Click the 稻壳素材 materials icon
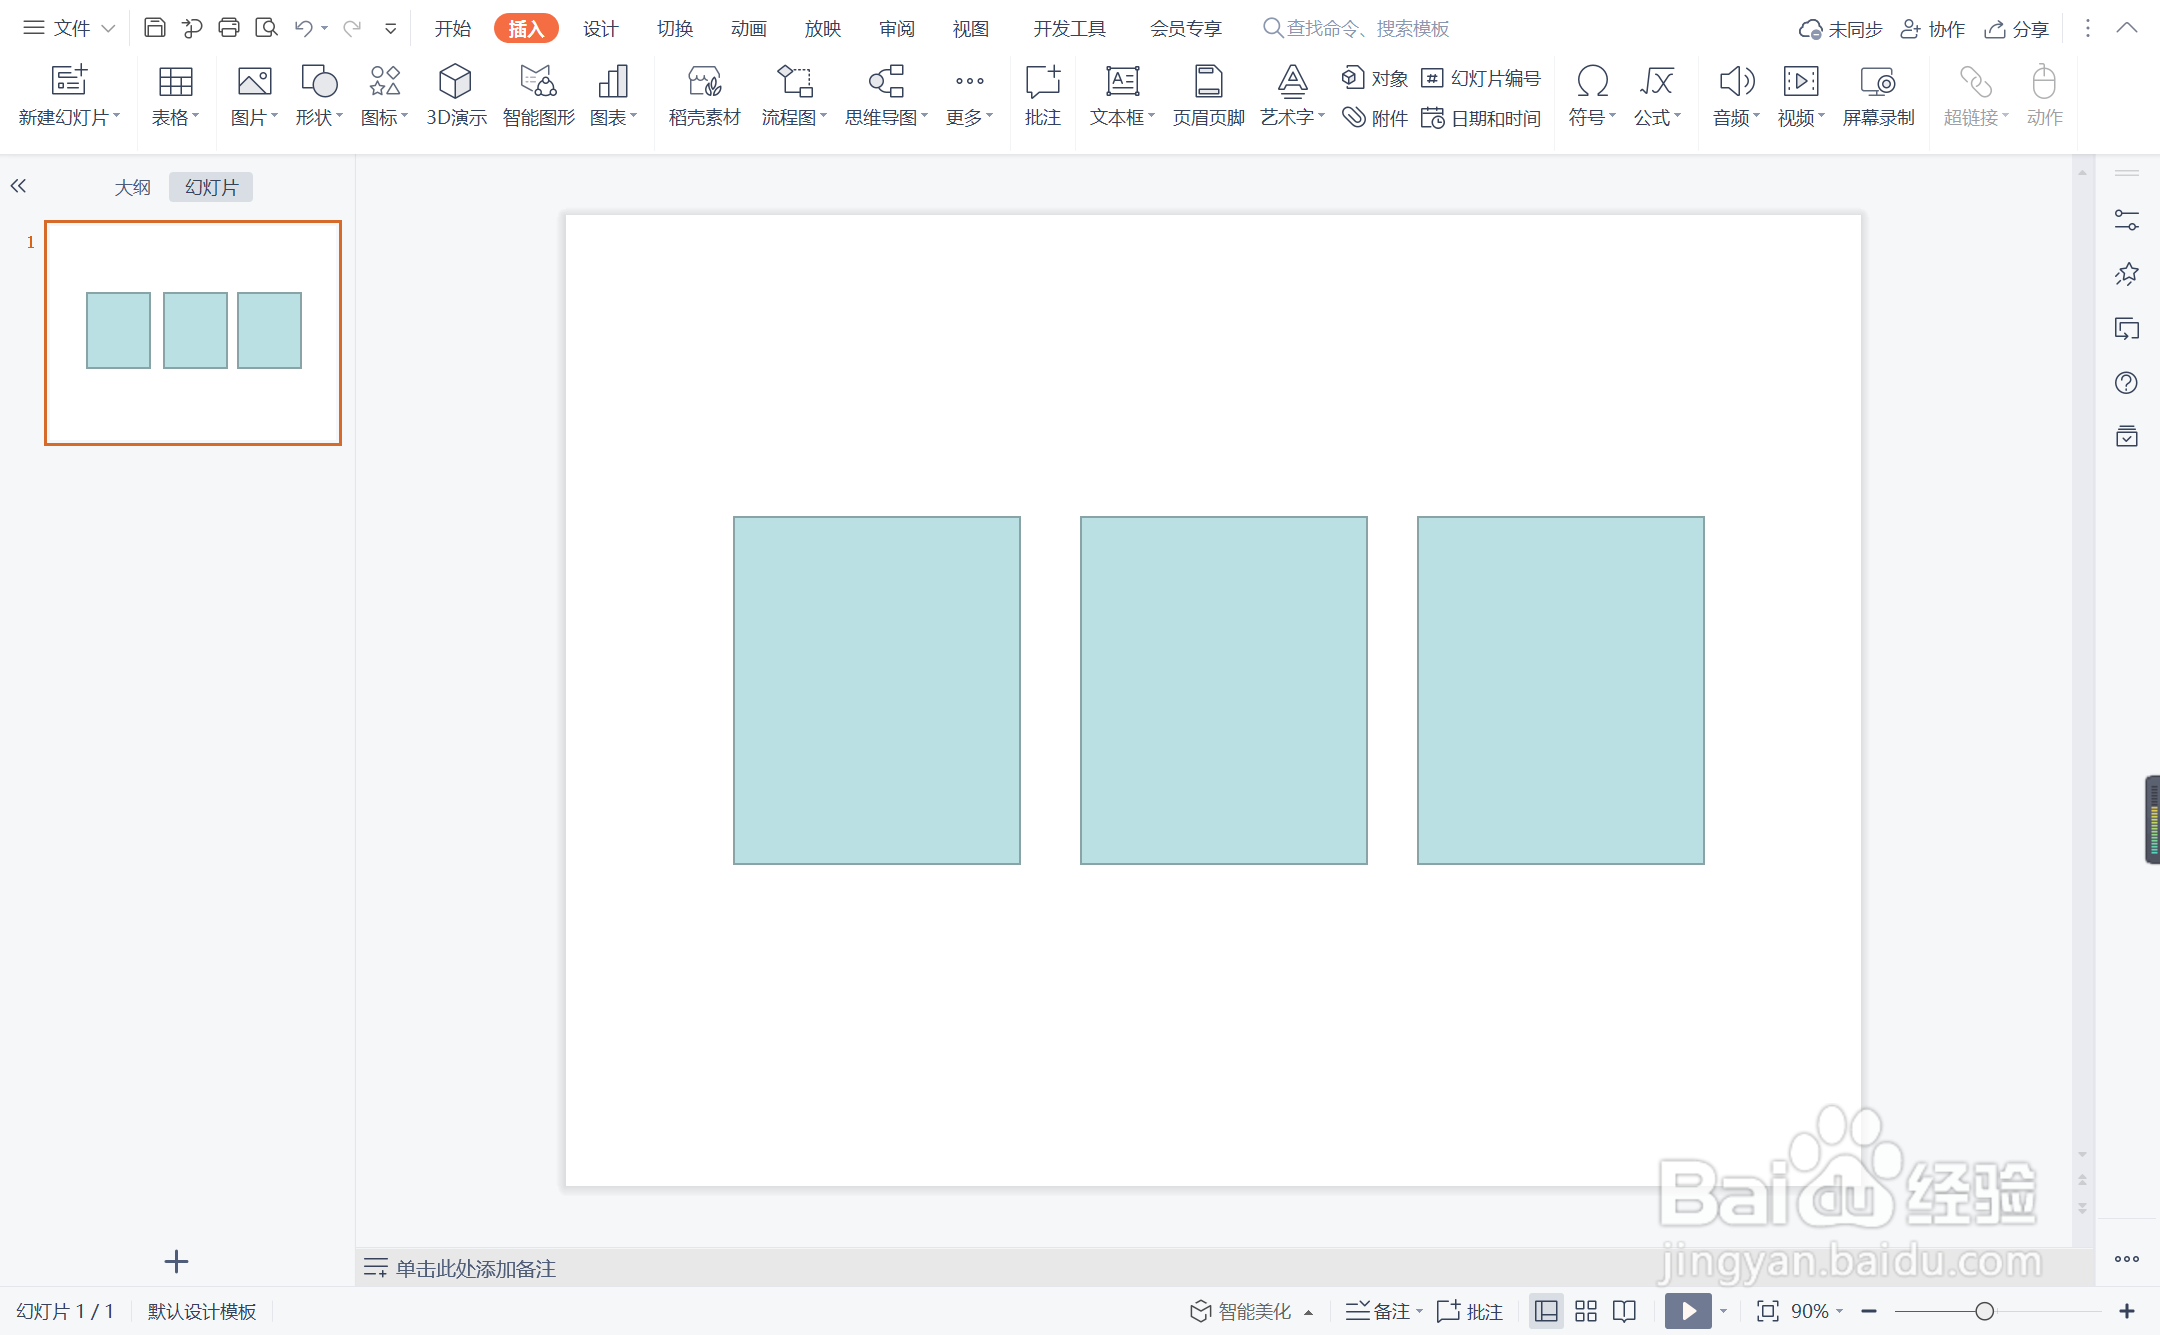 point(704,82)
